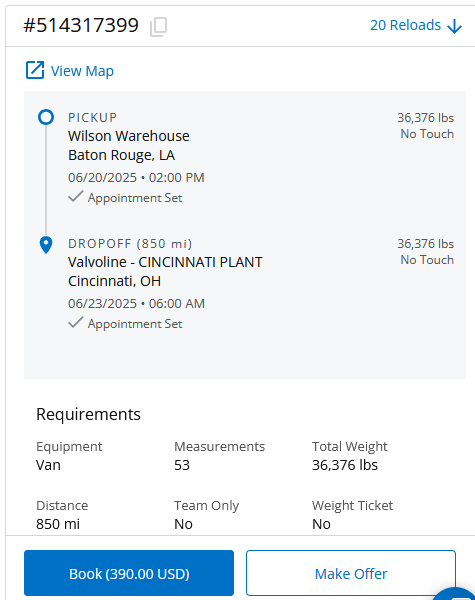Select the load number #514317399
The height and width of the screenshot is (600, 475).
pos(81,26)
